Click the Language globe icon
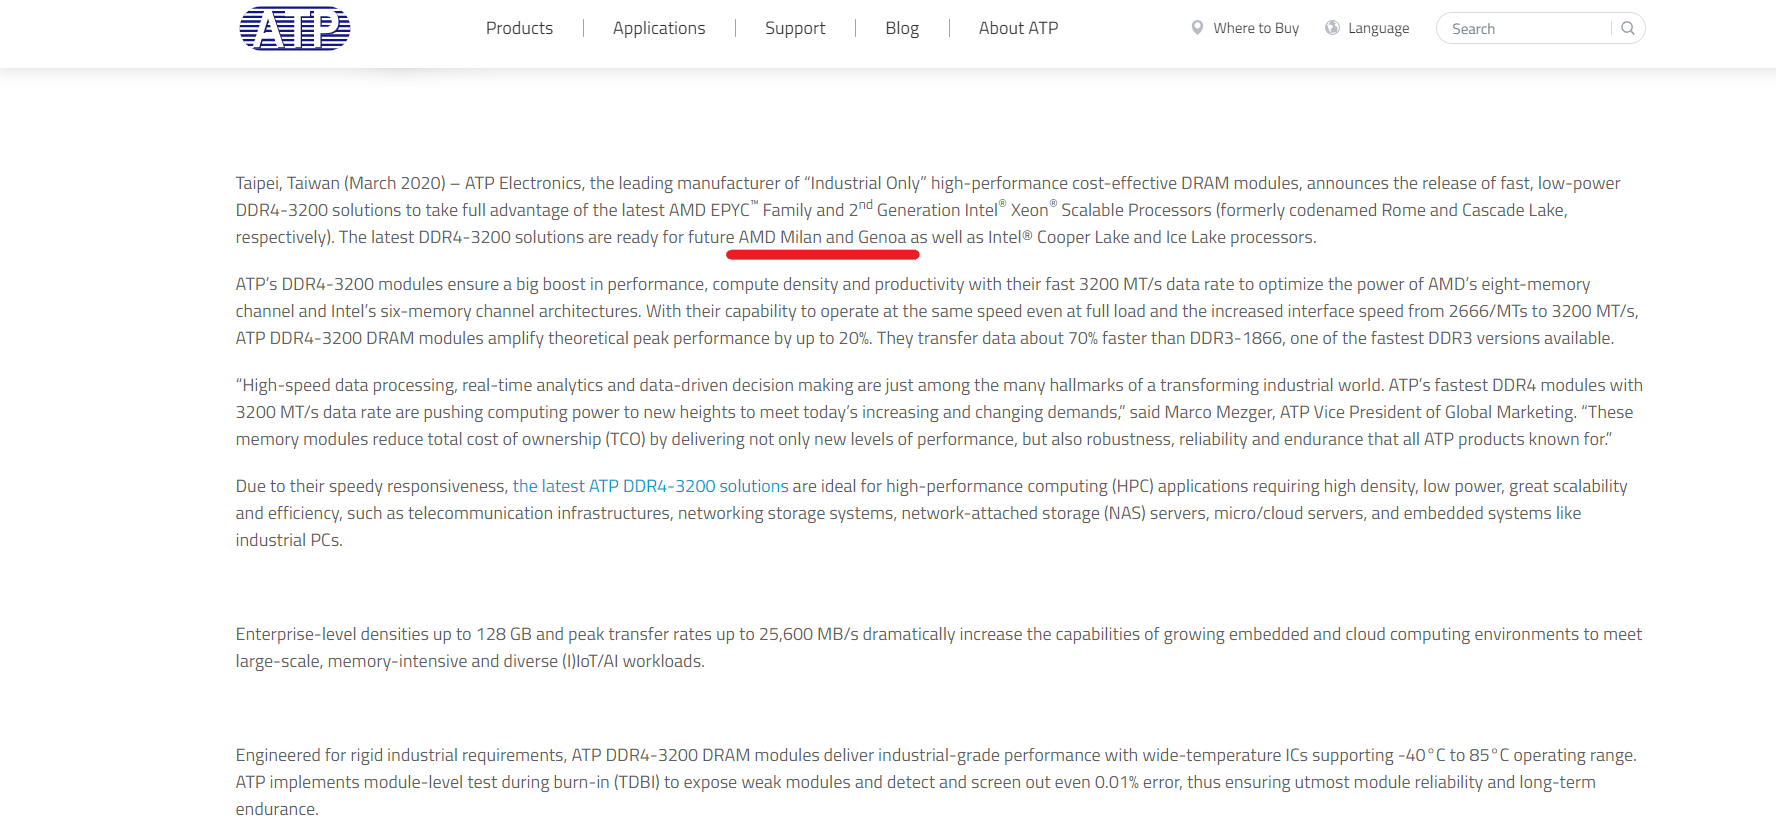The width and height of the screenshot is (1776, 823). (x=1332, y=28)
